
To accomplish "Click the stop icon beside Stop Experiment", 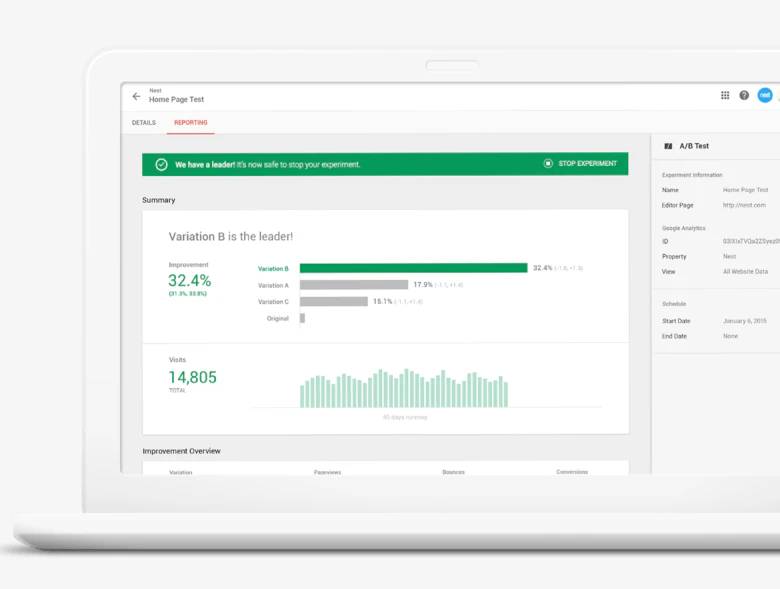I will [548, 164].
